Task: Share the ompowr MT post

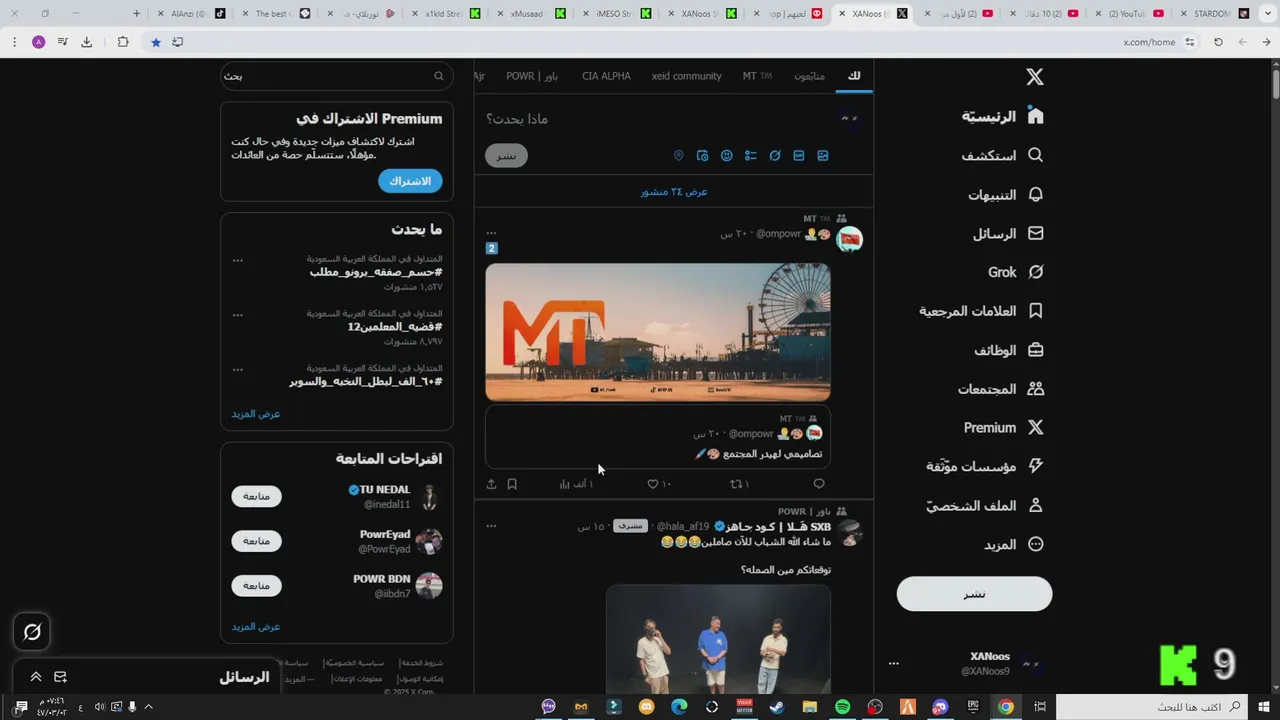Action: coord(491,484)
